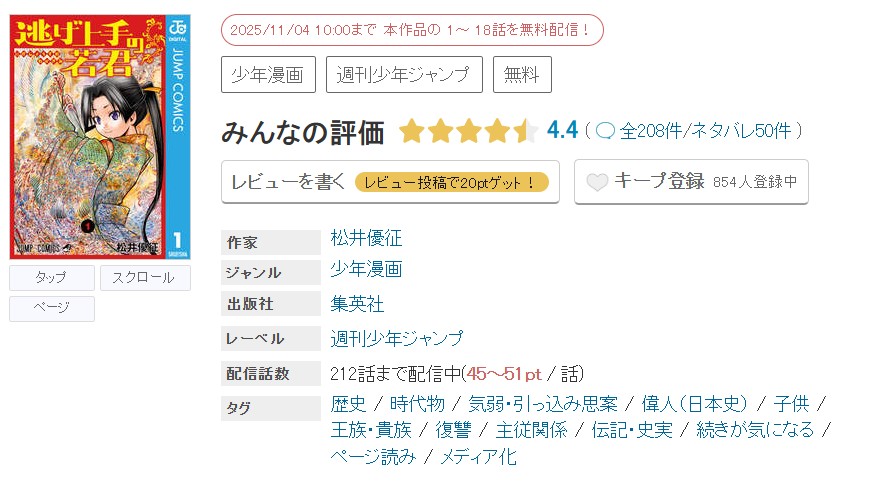Click the 歴史 tag link

coord(348,404)
